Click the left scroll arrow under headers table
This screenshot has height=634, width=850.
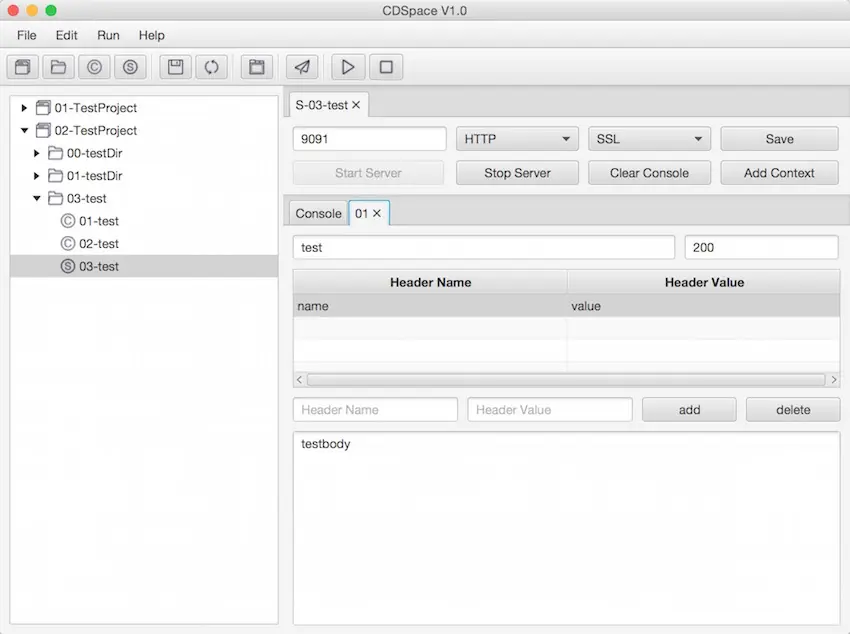pos(299,380)
